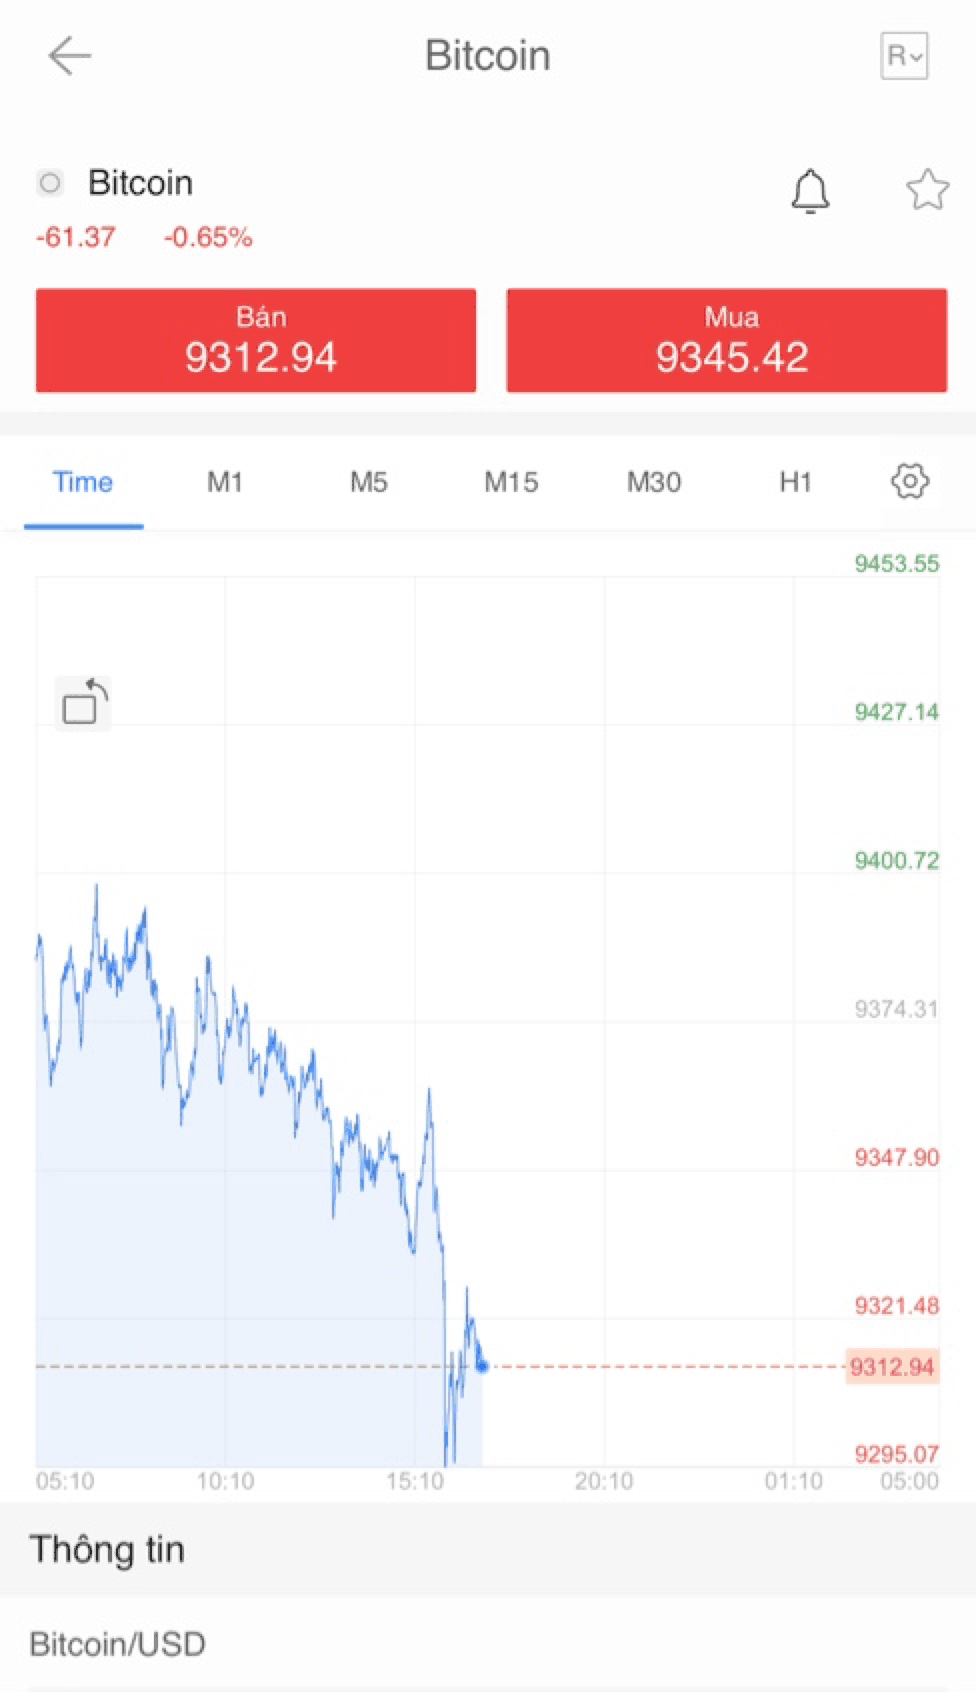Switch to the M15 timeframe
Image resolution: width=976 pixels, height=1706 pixels.
tap(511, 482)
